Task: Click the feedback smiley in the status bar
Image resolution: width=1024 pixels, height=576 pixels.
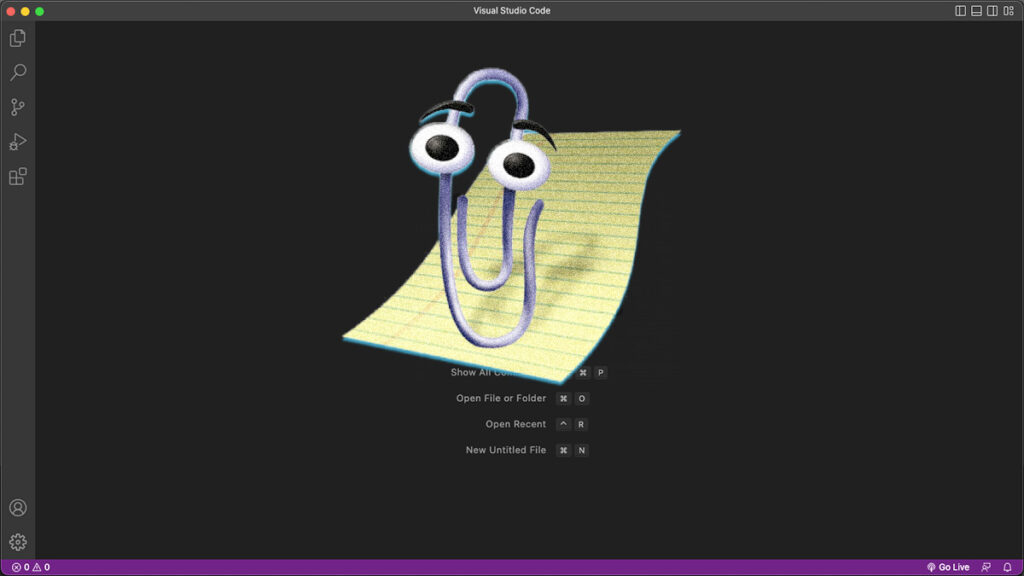Action: pyautogui.click(x=984, y=566)
